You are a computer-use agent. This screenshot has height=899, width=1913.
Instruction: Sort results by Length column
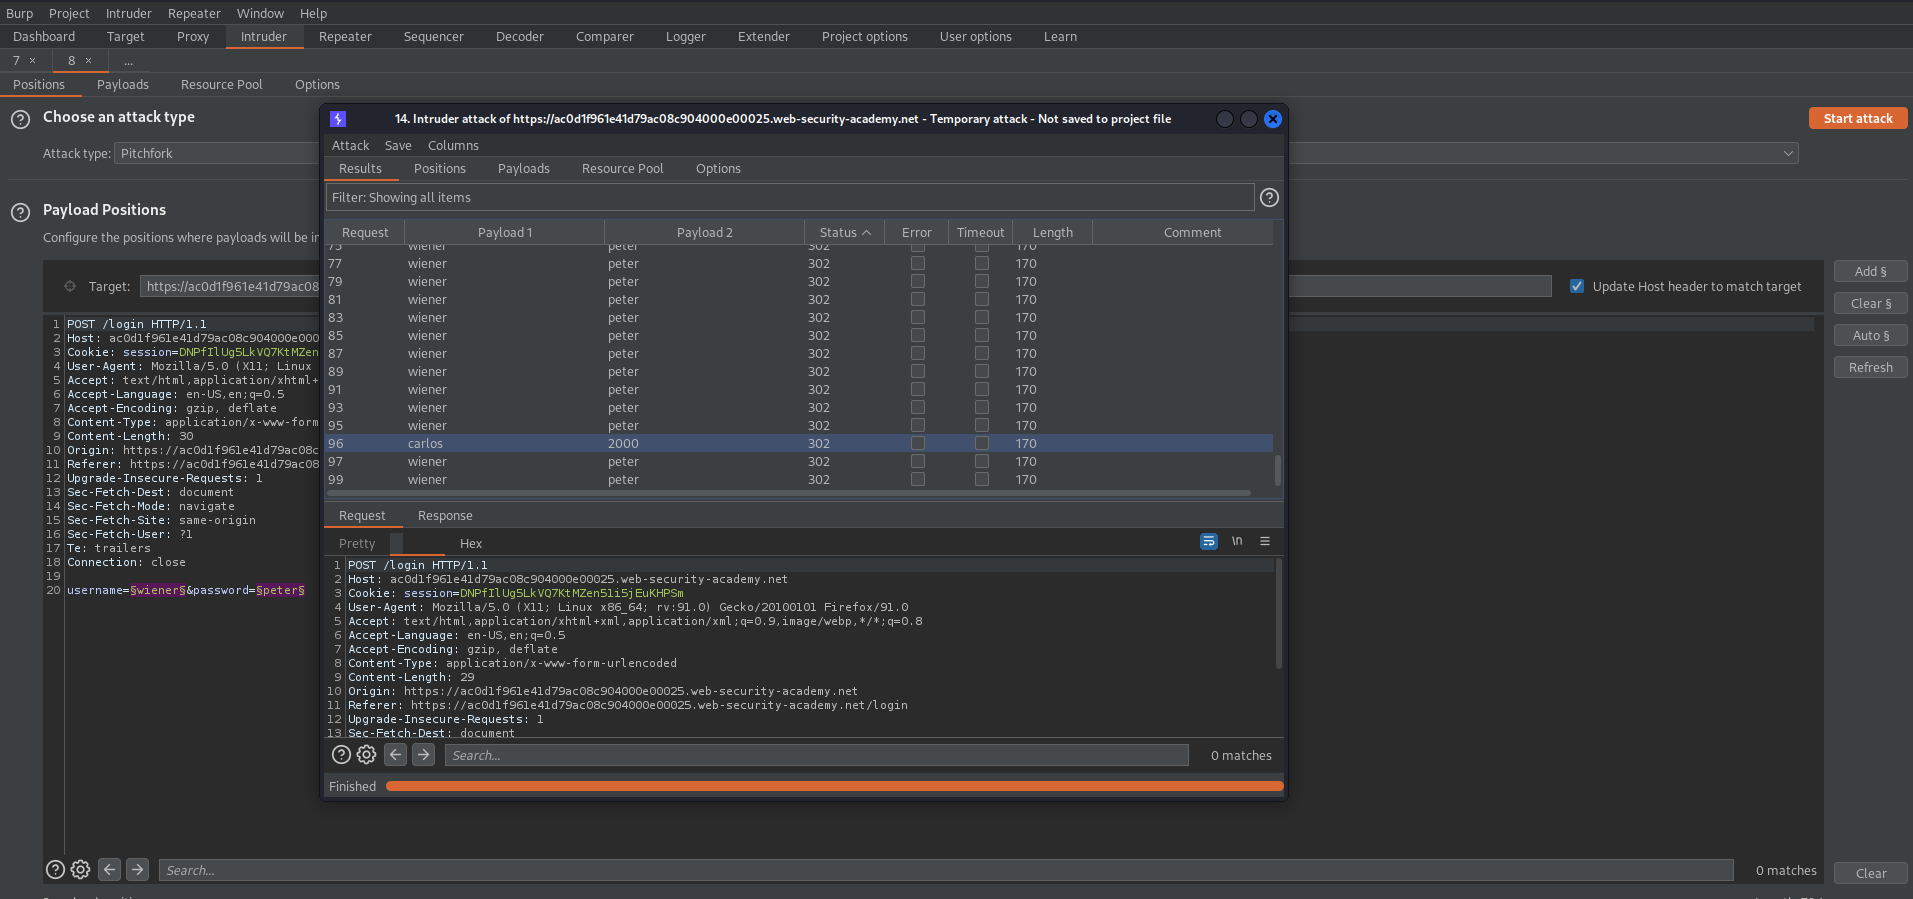coord(1053,232)
